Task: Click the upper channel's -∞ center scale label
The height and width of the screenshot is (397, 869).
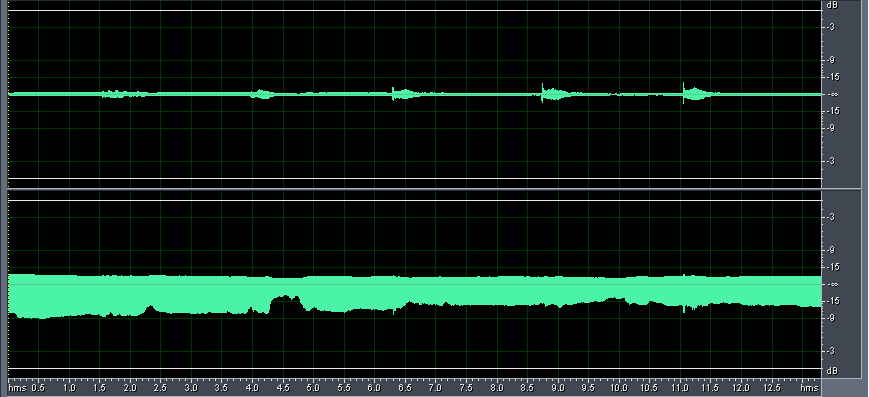Action: click(832, 95)
